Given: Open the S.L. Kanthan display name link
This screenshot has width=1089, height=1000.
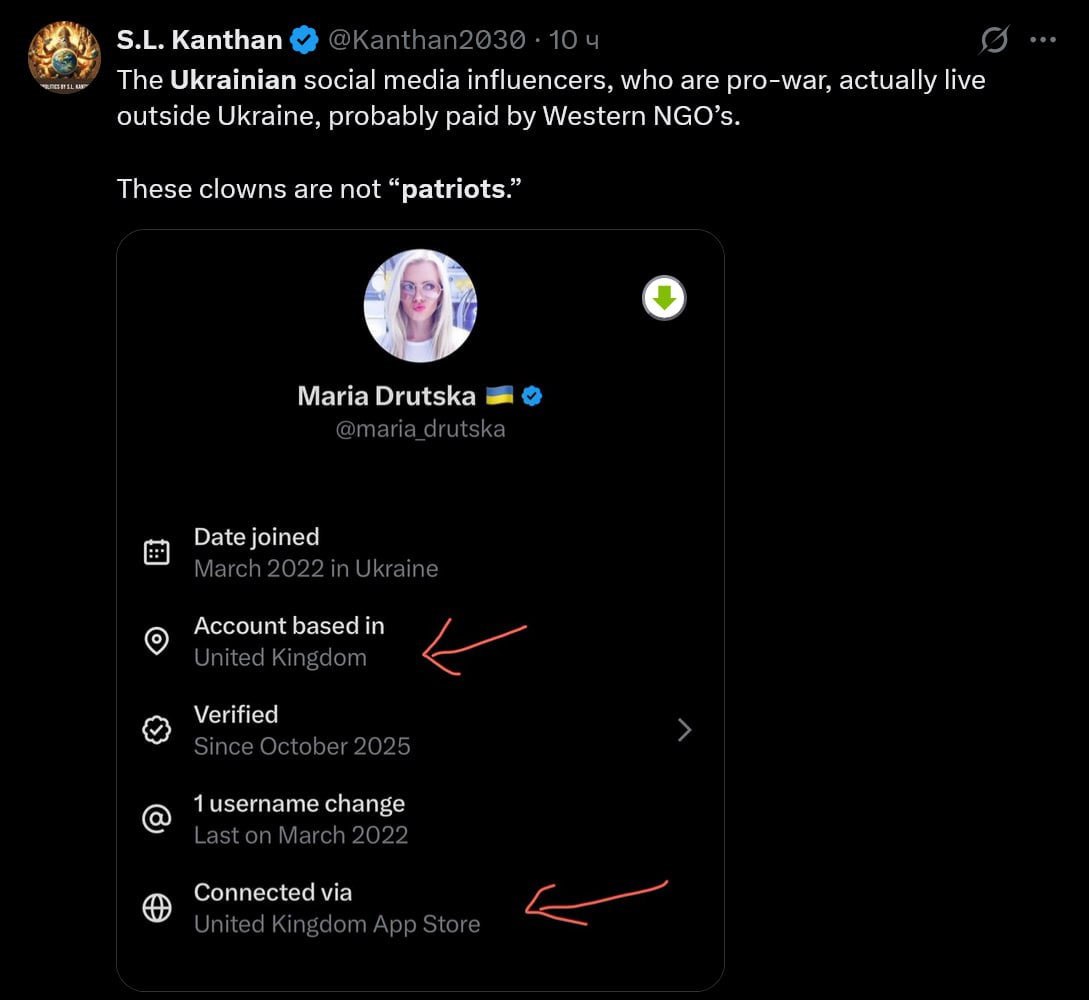Looking at the screenshot, I should (199, 40).
